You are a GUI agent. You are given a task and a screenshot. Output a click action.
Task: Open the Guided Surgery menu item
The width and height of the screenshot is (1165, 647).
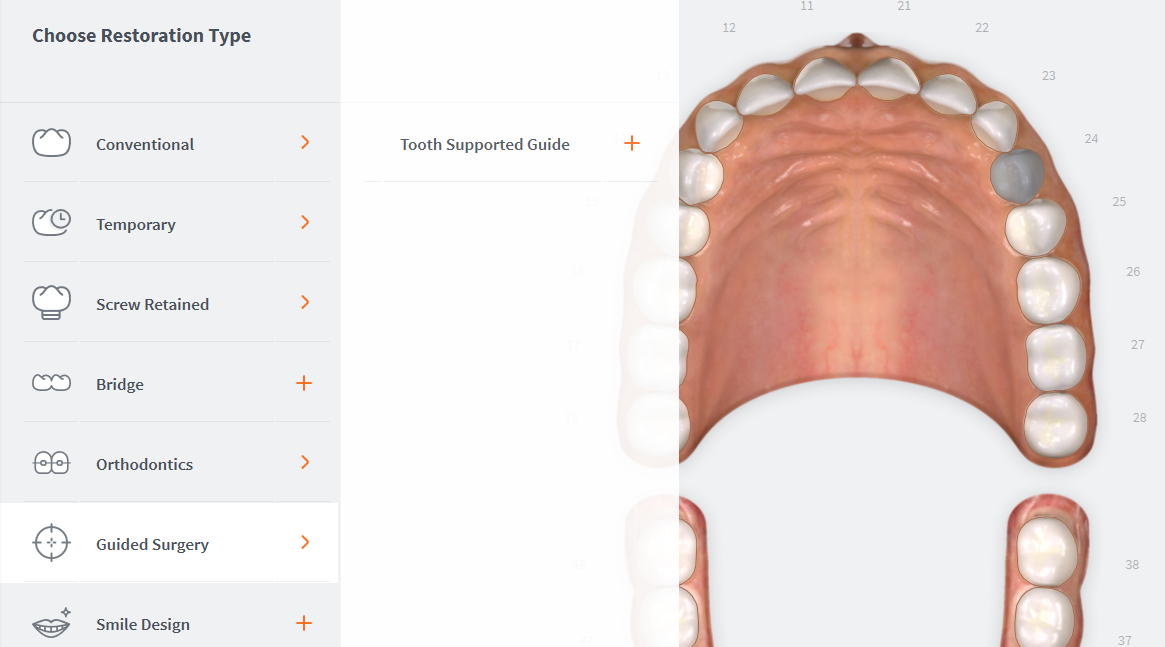point(169,543)
